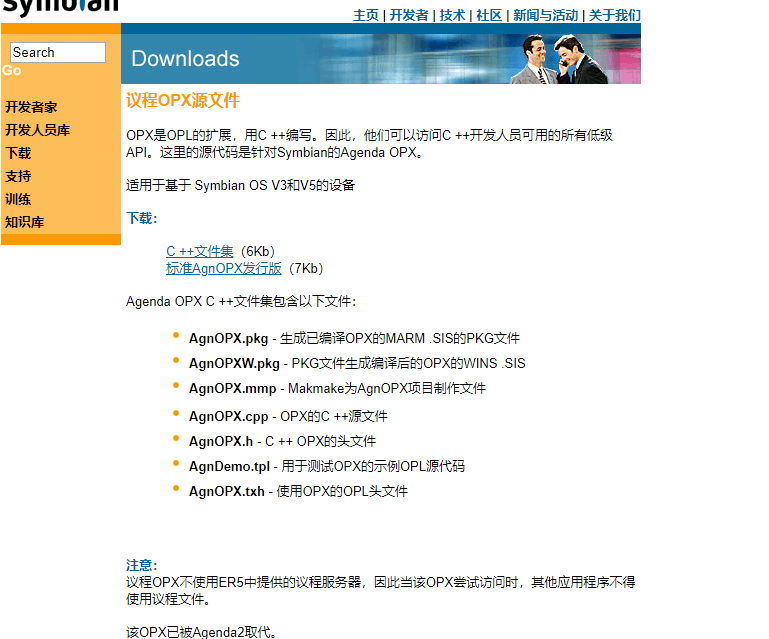Download the C ++文件集 link
The image size is (769, 639).
point(200,252)
